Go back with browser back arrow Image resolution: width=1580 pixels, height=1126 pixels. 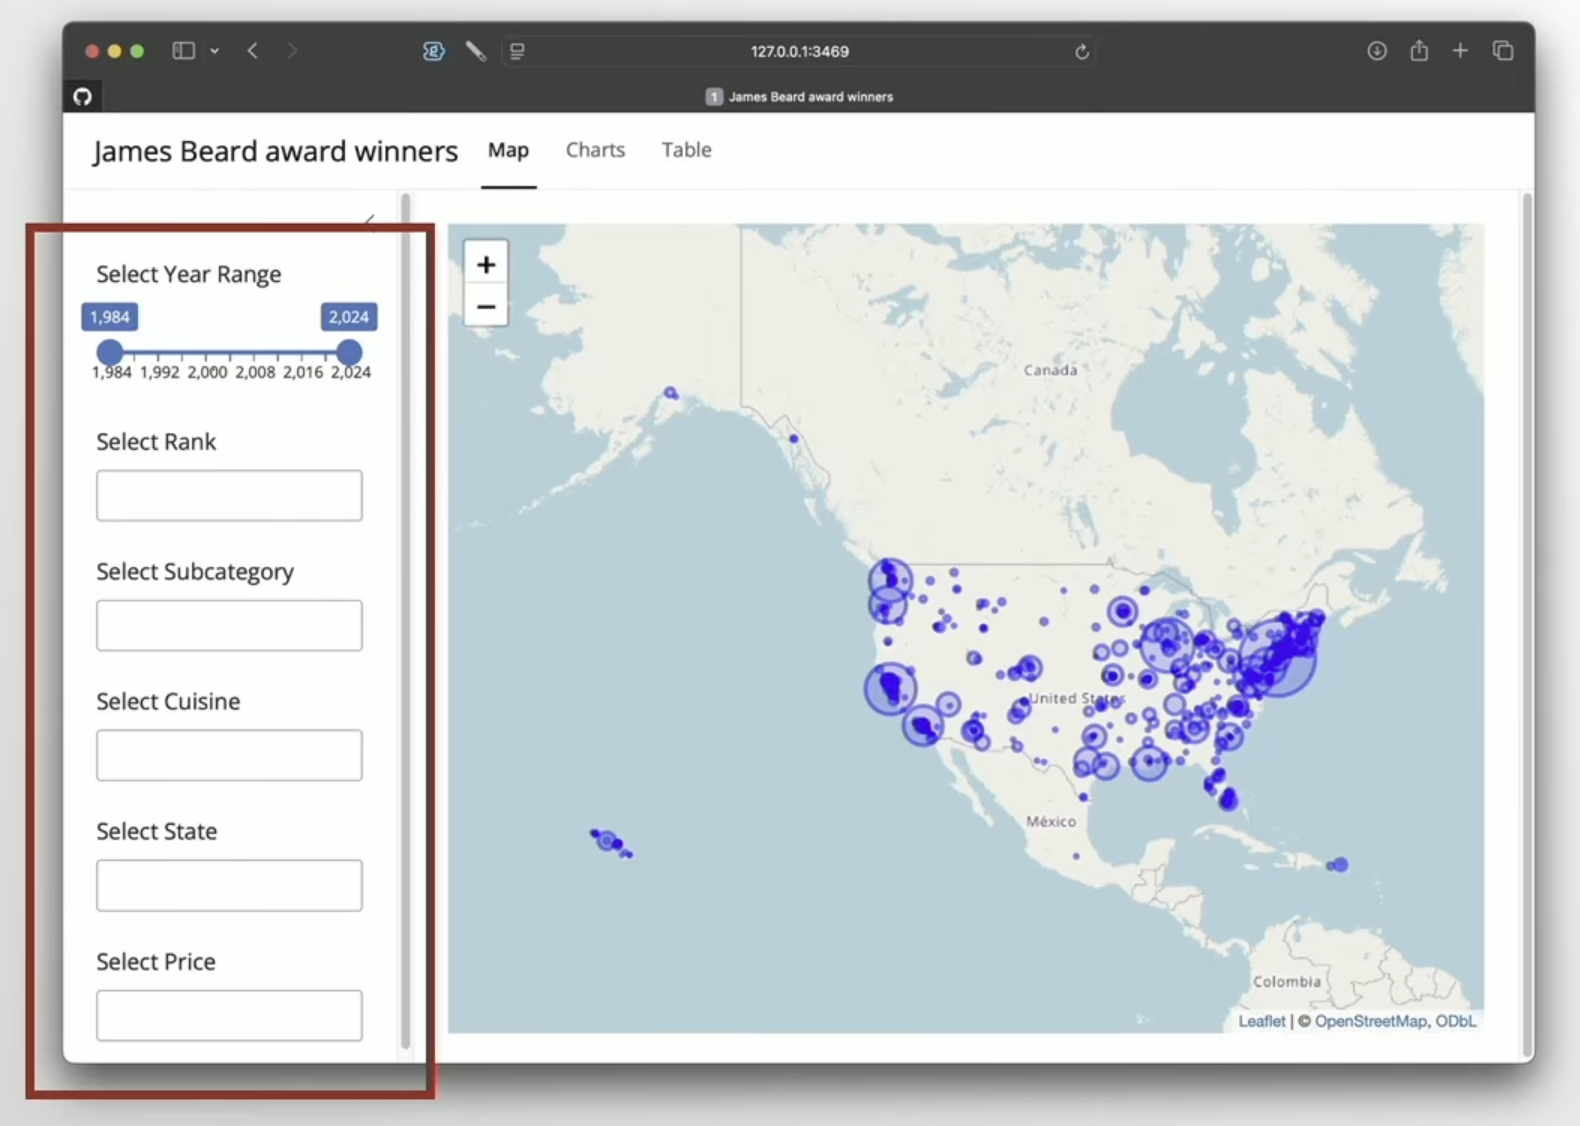coord(253,50)
